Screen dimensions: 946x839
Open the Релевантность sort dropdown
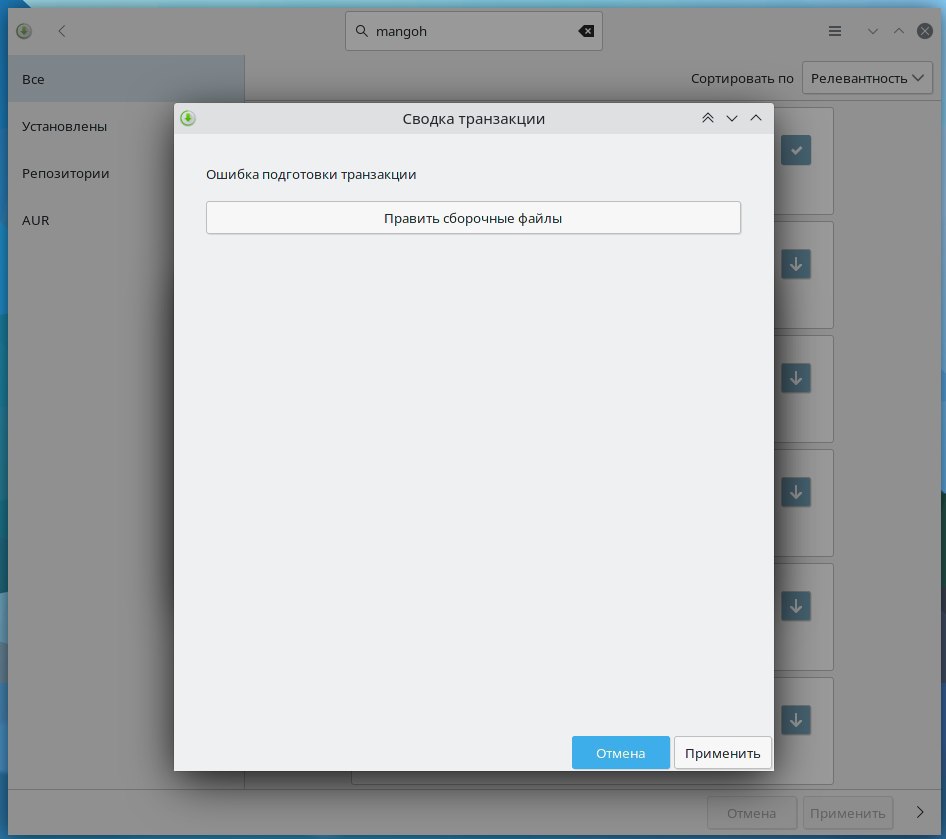(x=867, y=78)
